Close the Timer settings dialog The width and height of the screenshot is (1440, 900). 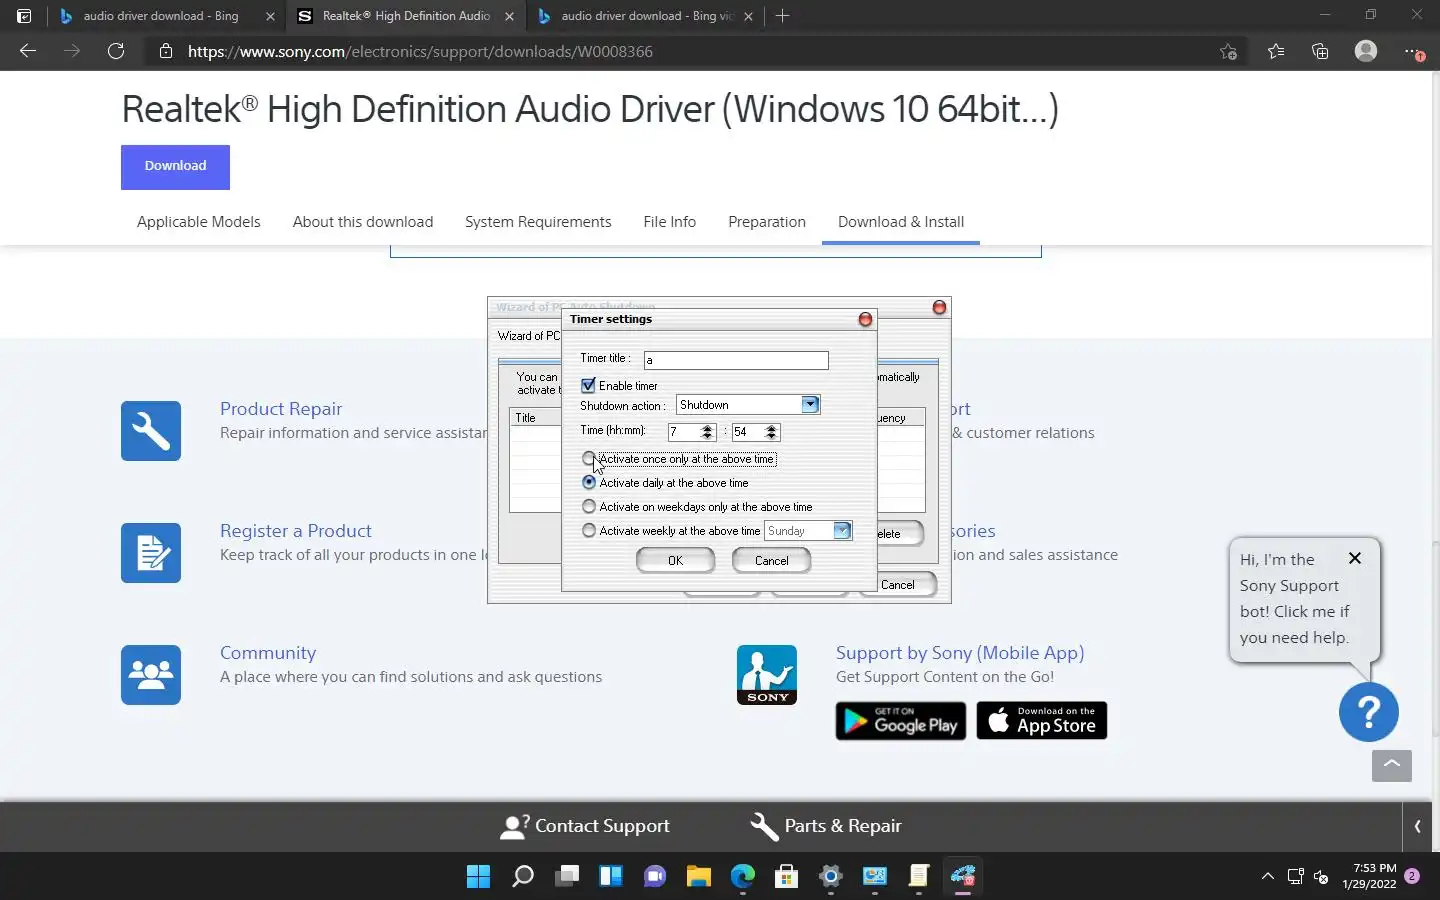coord(865,319)
